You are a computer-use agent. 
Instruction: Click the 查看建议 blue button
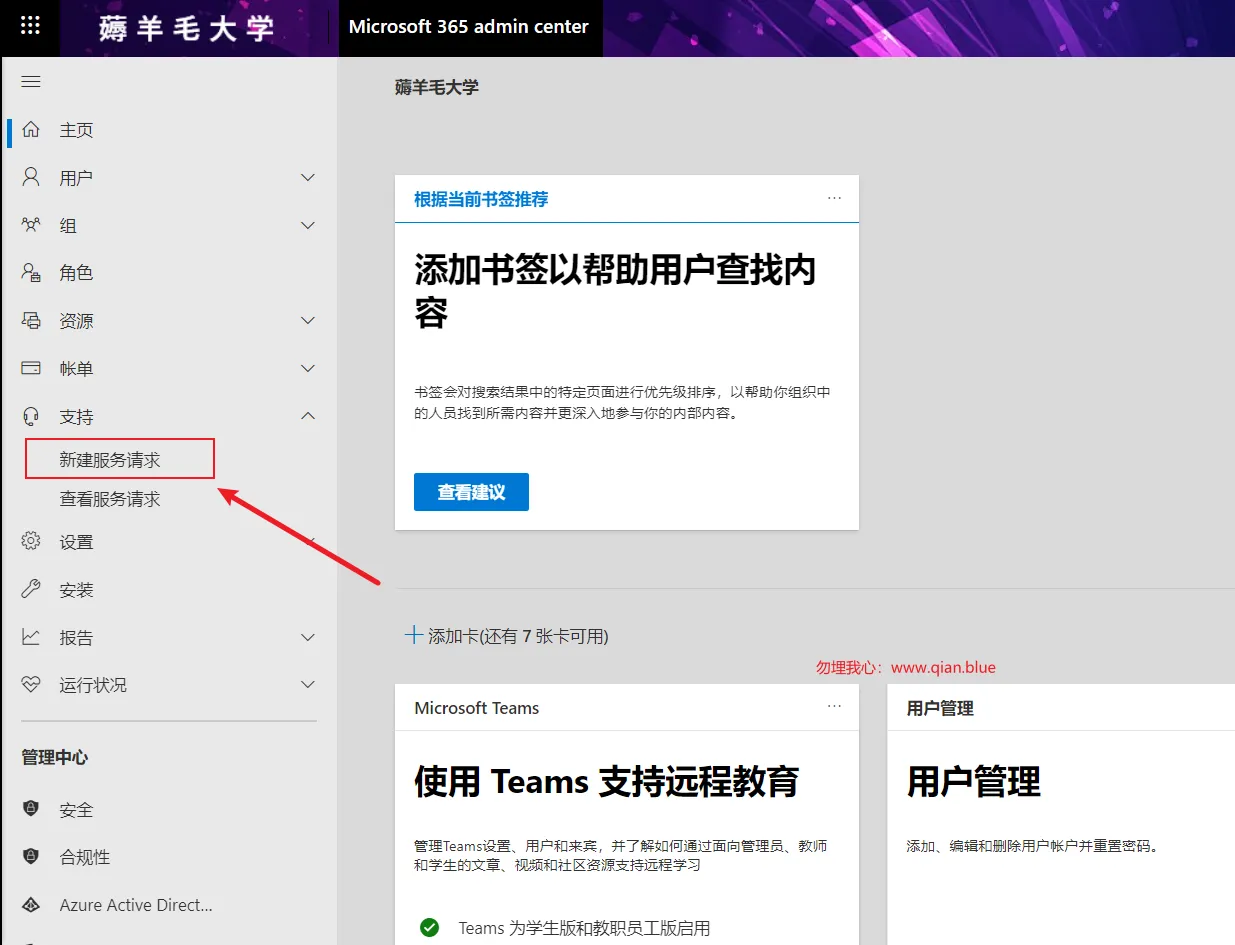(471, 492)
